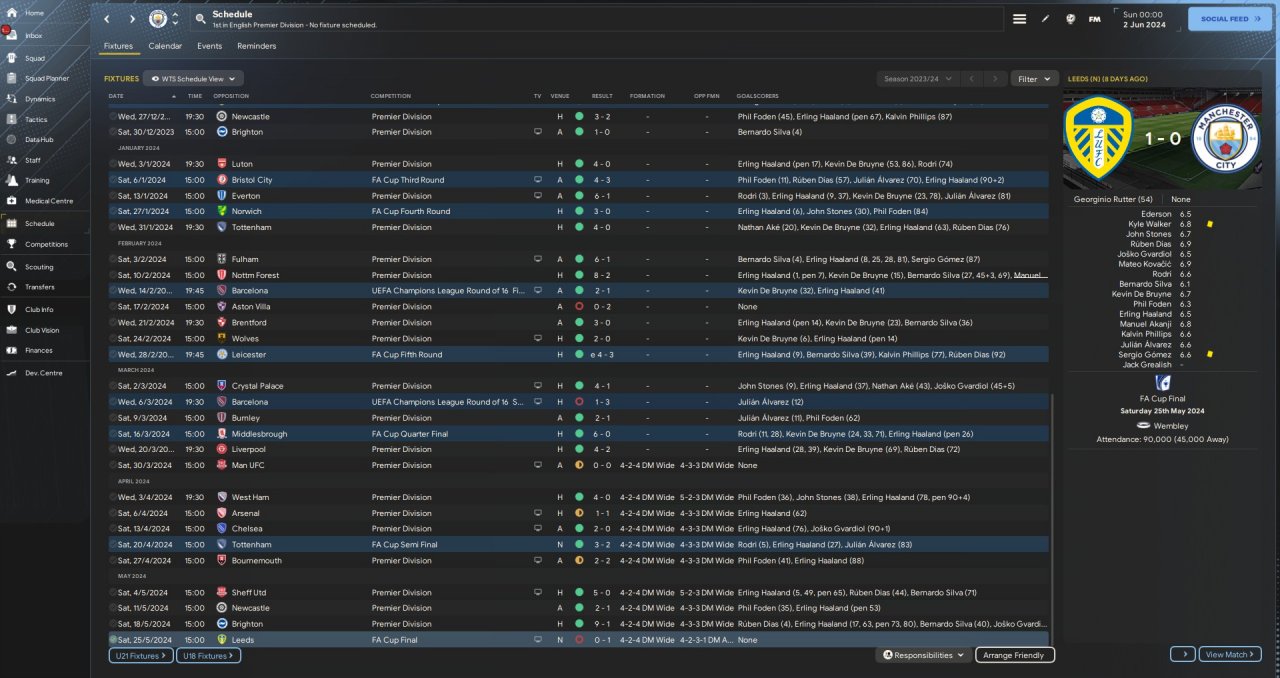This screenshot has height=678, width=1280.
Task: Open the Medical Centre section
Action: pos(48,201)
